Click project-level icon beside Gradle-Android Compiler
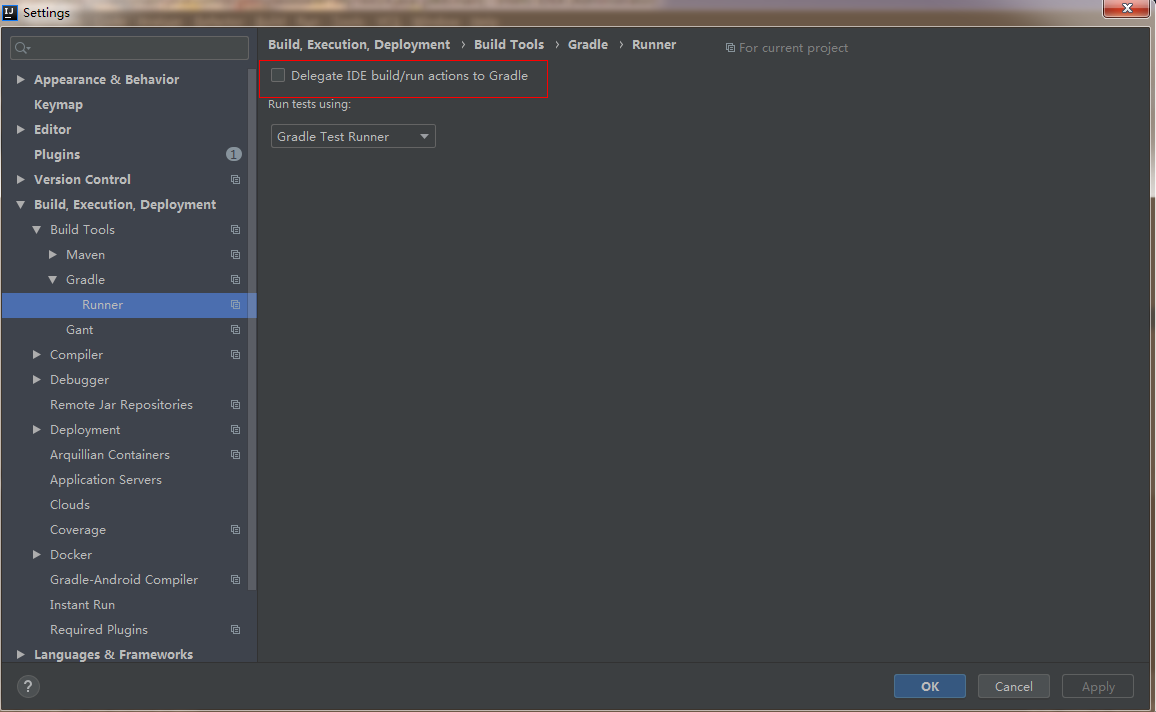 pos(235,581)
